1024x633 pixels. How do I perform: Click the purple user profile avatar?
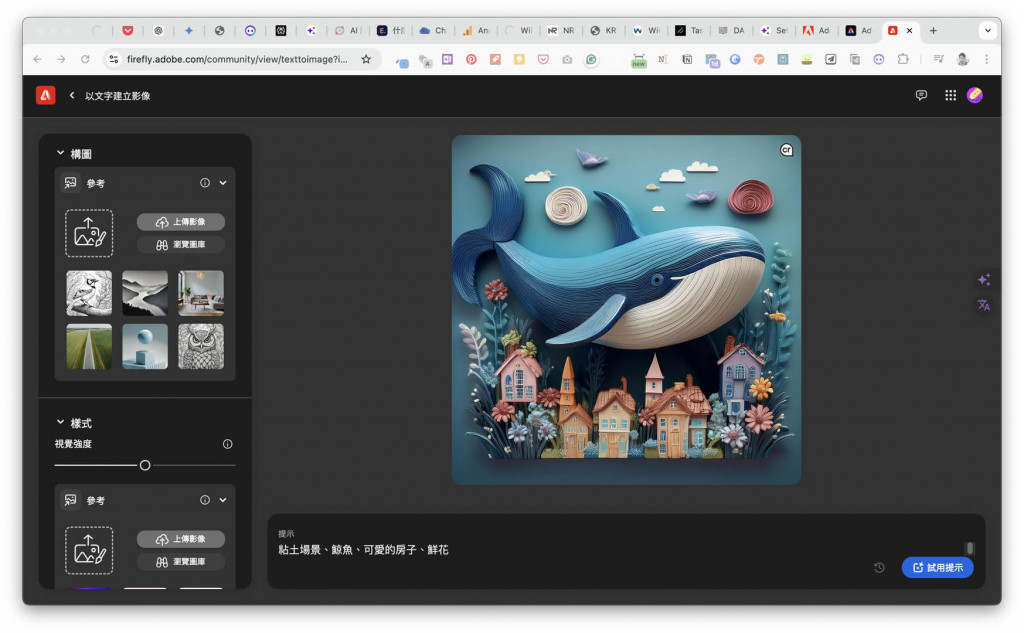click(x=975, y=95)
